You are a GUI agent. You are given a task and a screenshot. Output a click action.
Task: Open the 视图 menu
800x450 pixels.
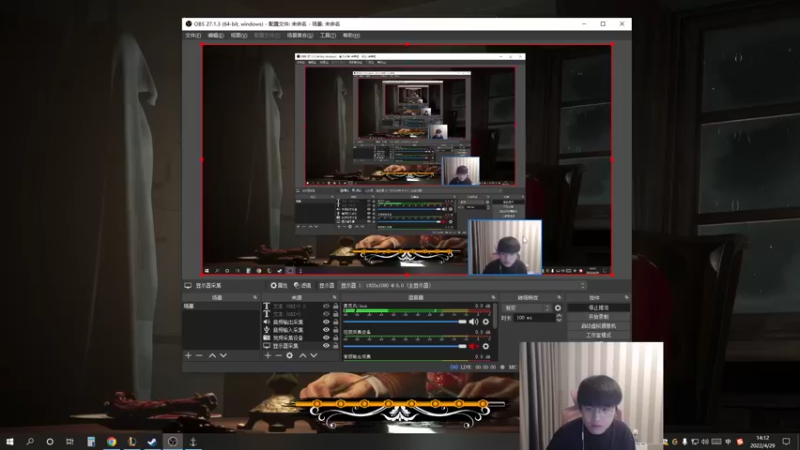point(239,36)
